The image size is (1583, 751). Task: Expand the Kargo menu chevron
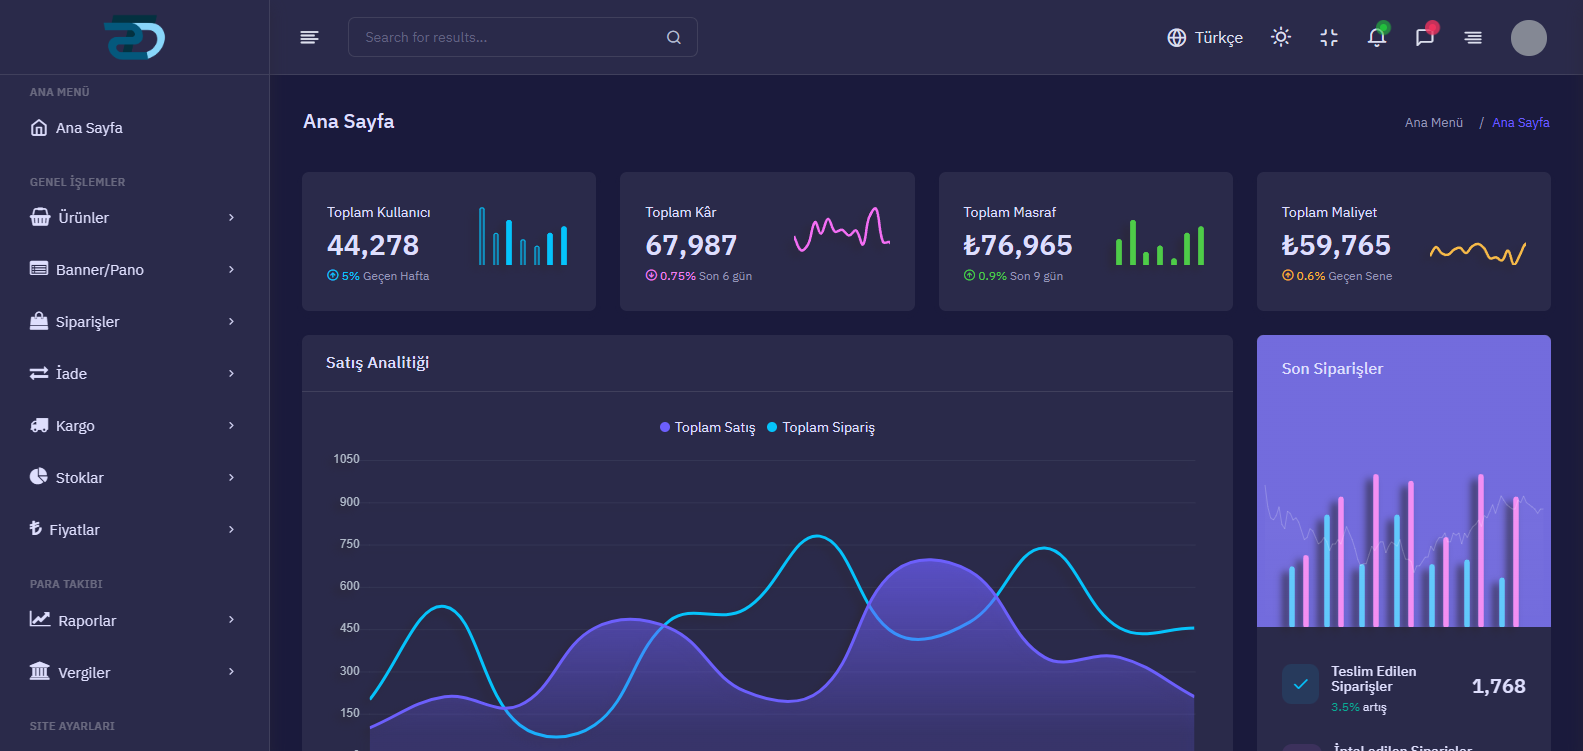click(x=231, y=425)
